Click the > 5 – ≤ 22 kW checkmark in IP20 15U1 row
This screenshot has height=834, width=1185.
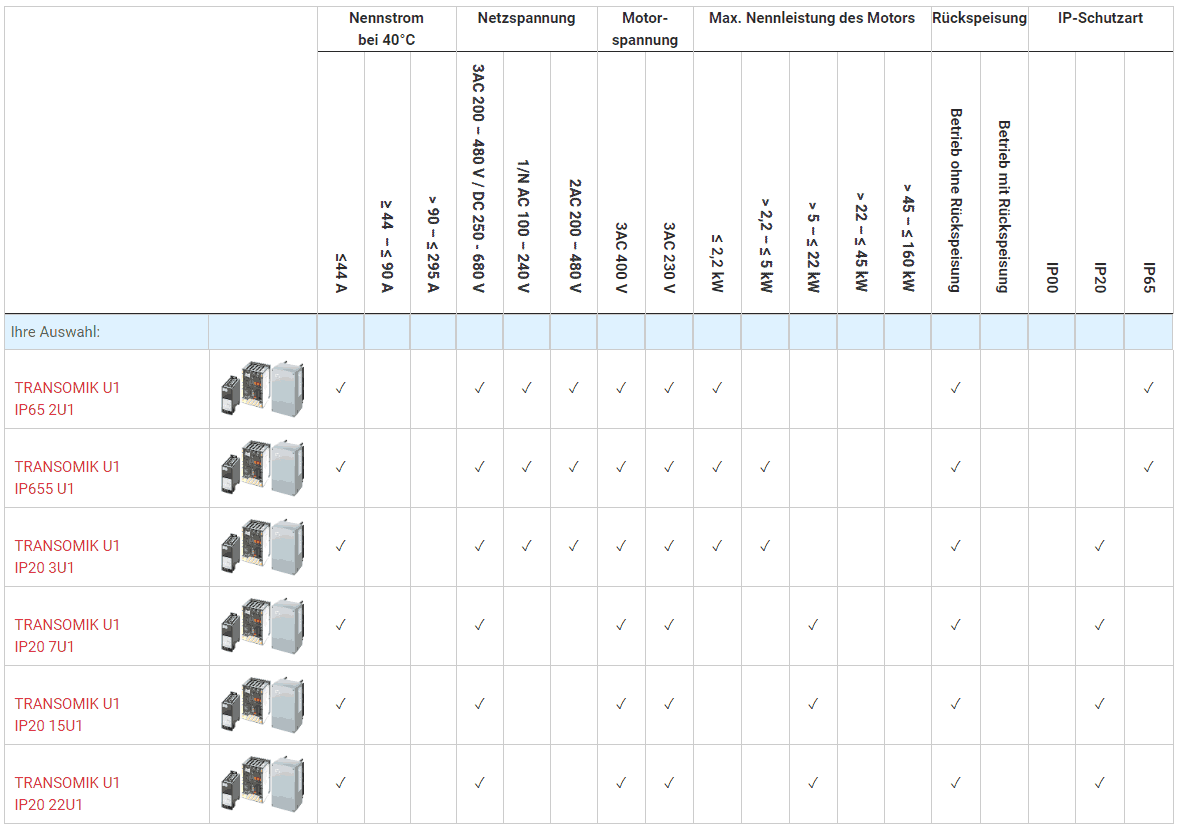pos(813,704)
